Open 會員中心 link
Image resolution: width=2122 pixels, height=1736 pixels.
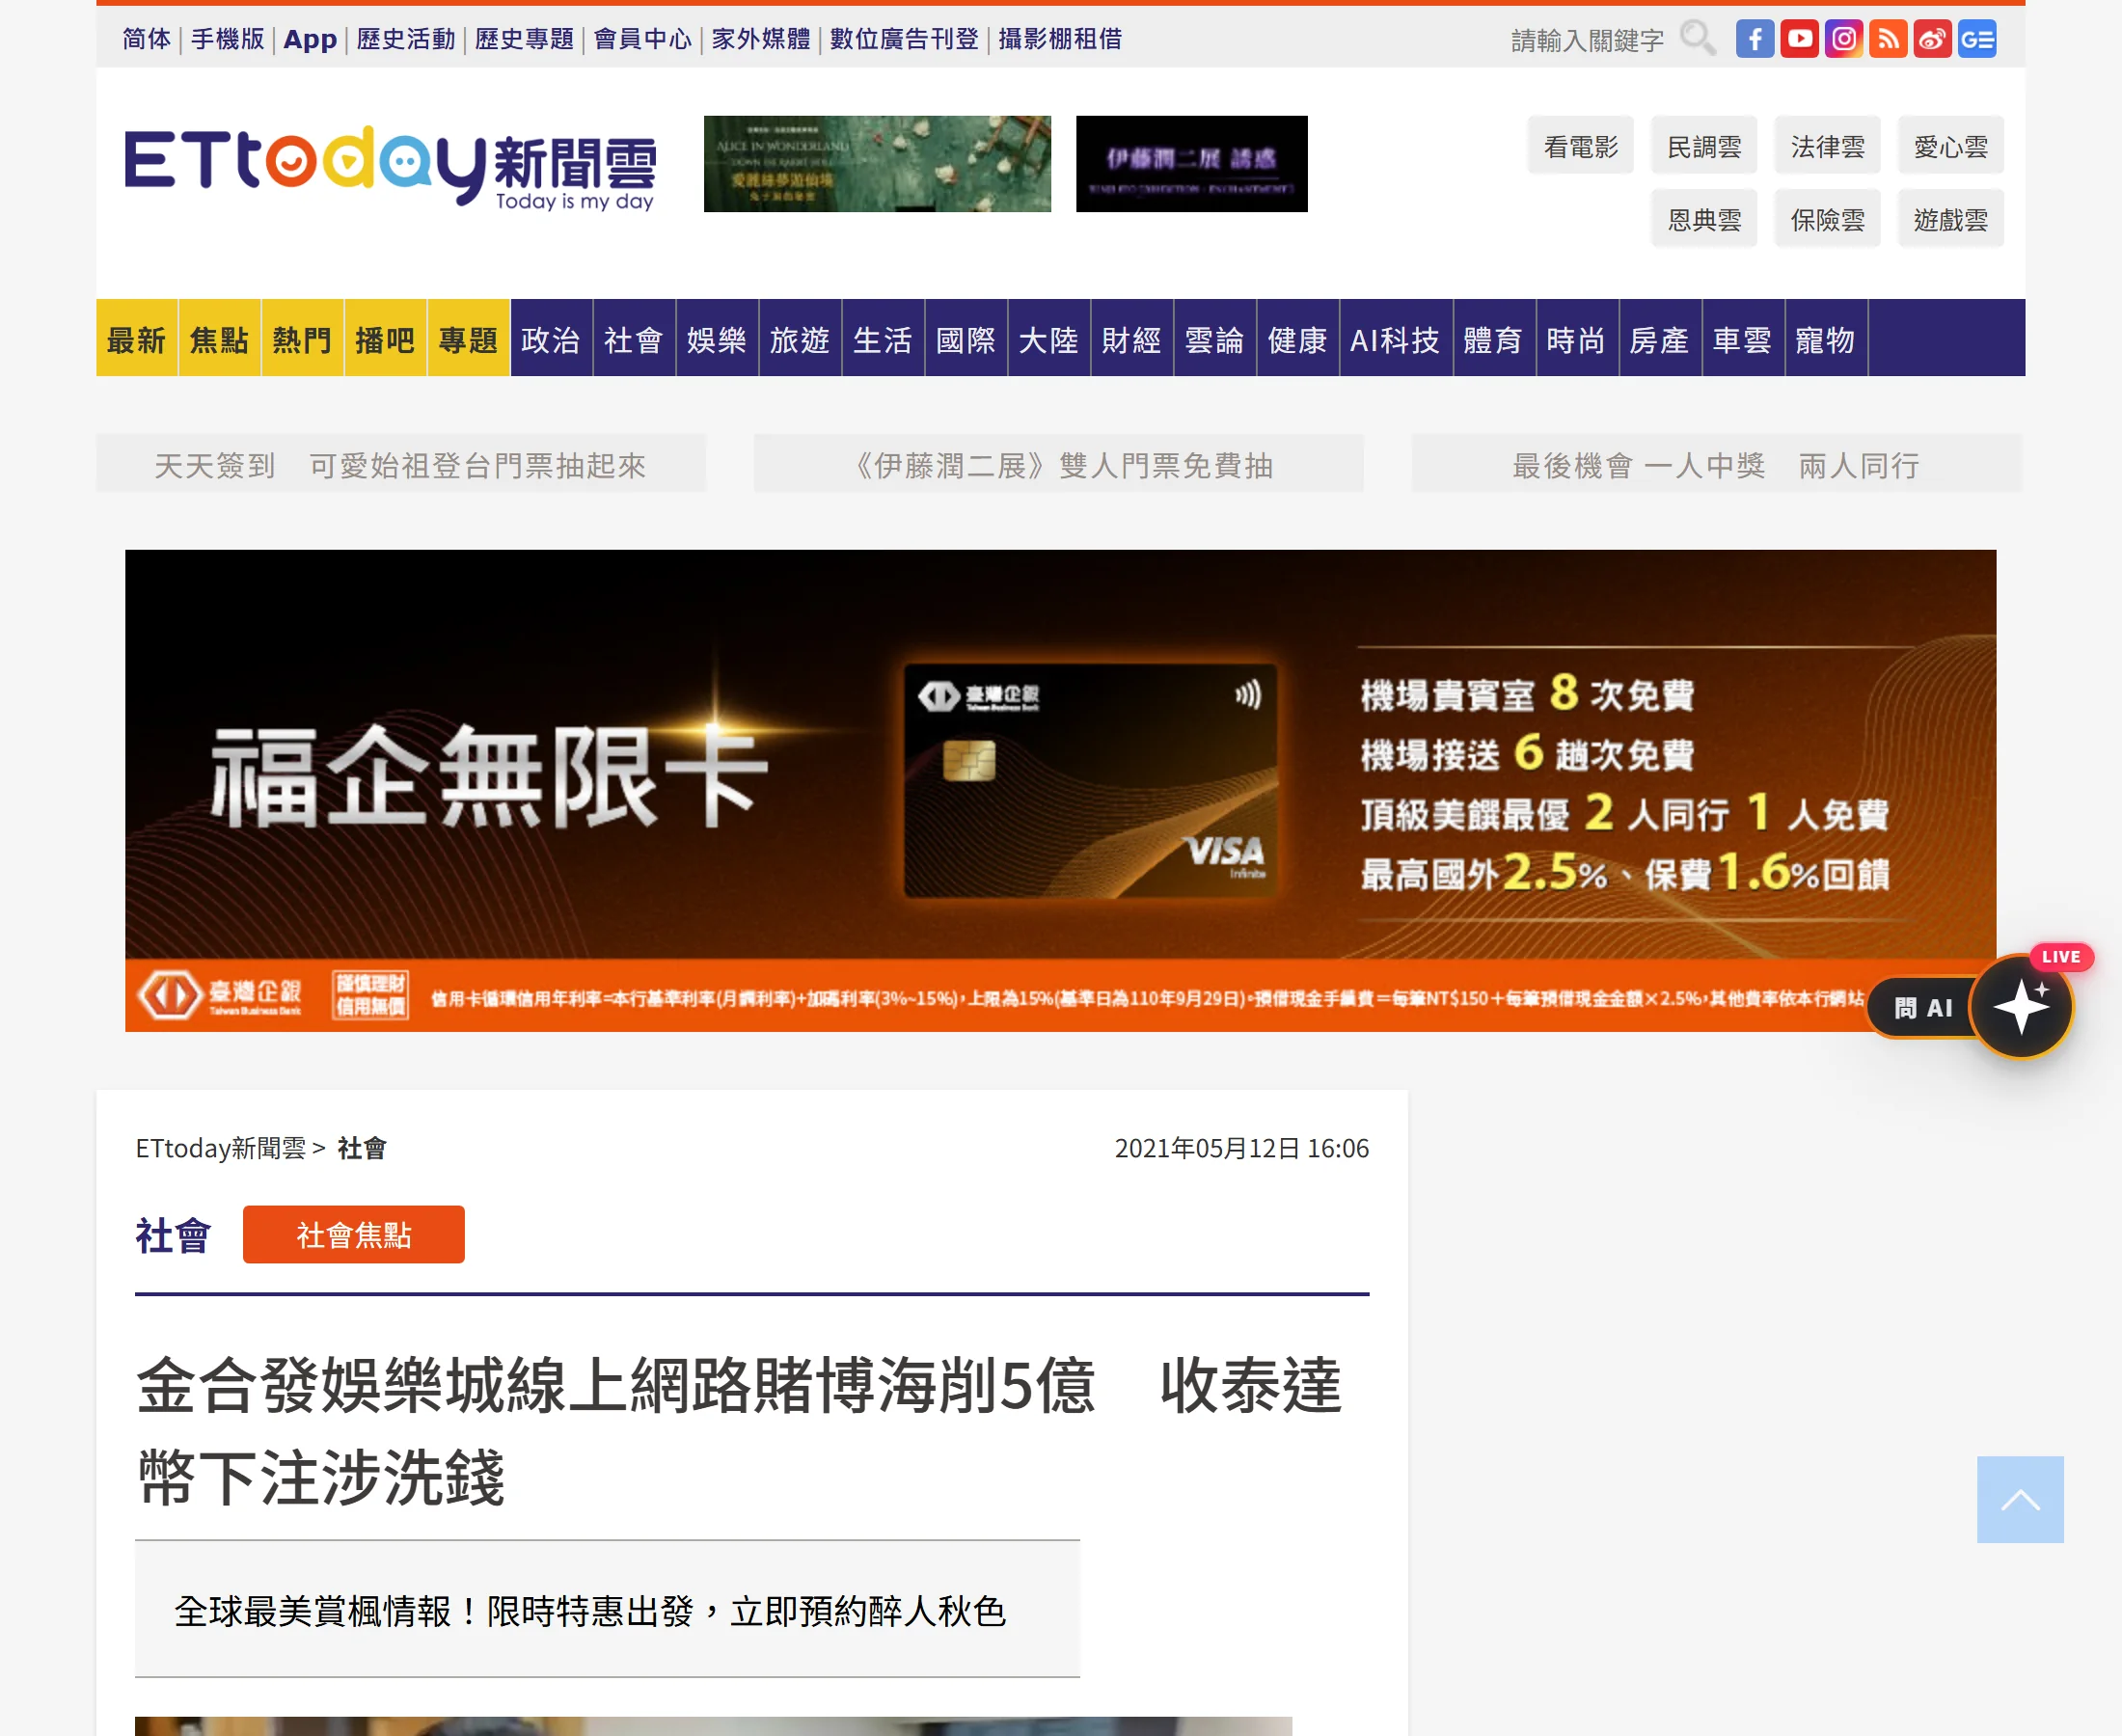[643, 39]
